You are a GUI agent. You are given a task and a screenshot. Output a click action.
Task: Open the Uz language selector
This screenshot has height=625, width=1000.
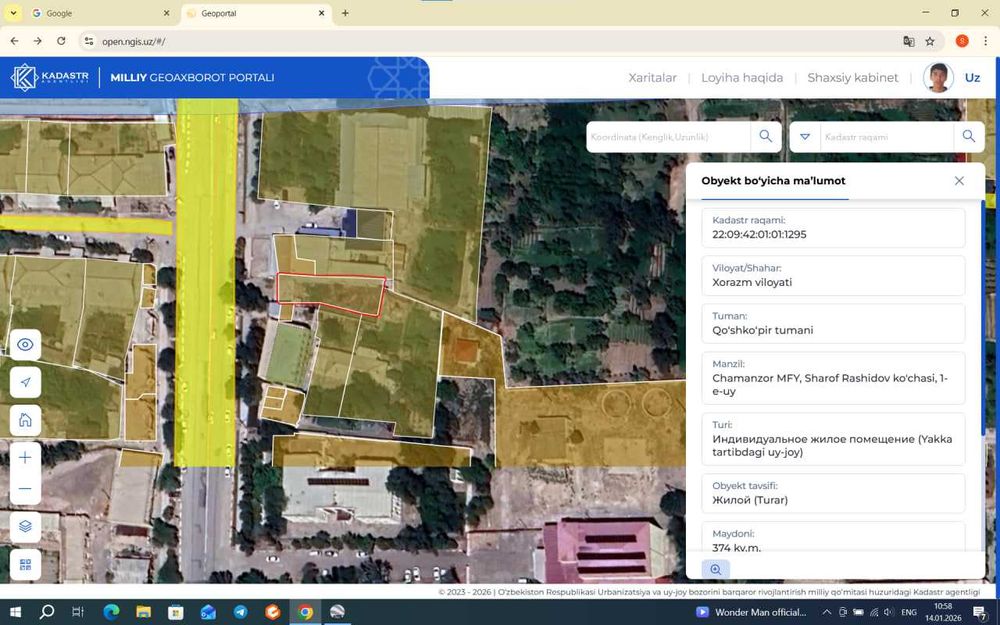(972, 78)
